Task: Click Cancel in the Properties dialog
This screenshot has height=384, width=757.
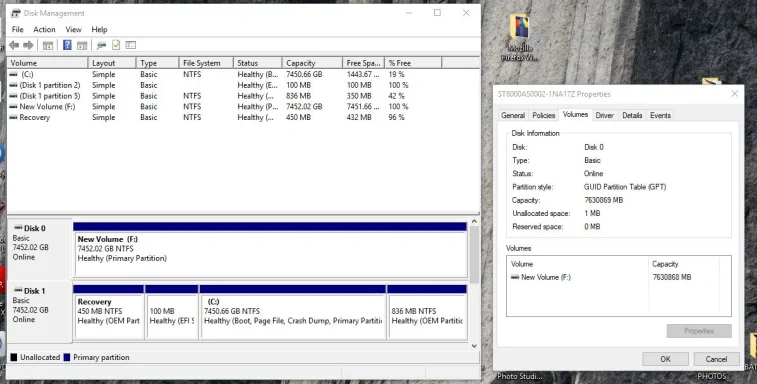Action: [x=716, y=359]
